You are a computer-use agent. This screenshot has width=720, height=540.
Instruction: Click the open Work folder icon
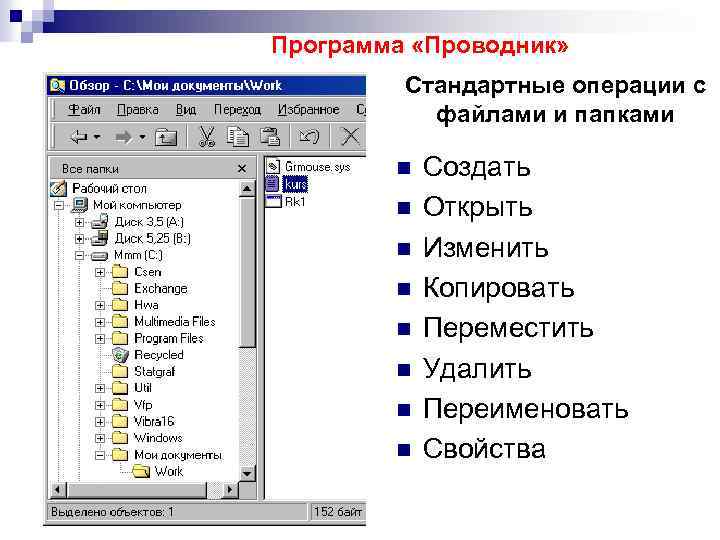click(141, 472)
